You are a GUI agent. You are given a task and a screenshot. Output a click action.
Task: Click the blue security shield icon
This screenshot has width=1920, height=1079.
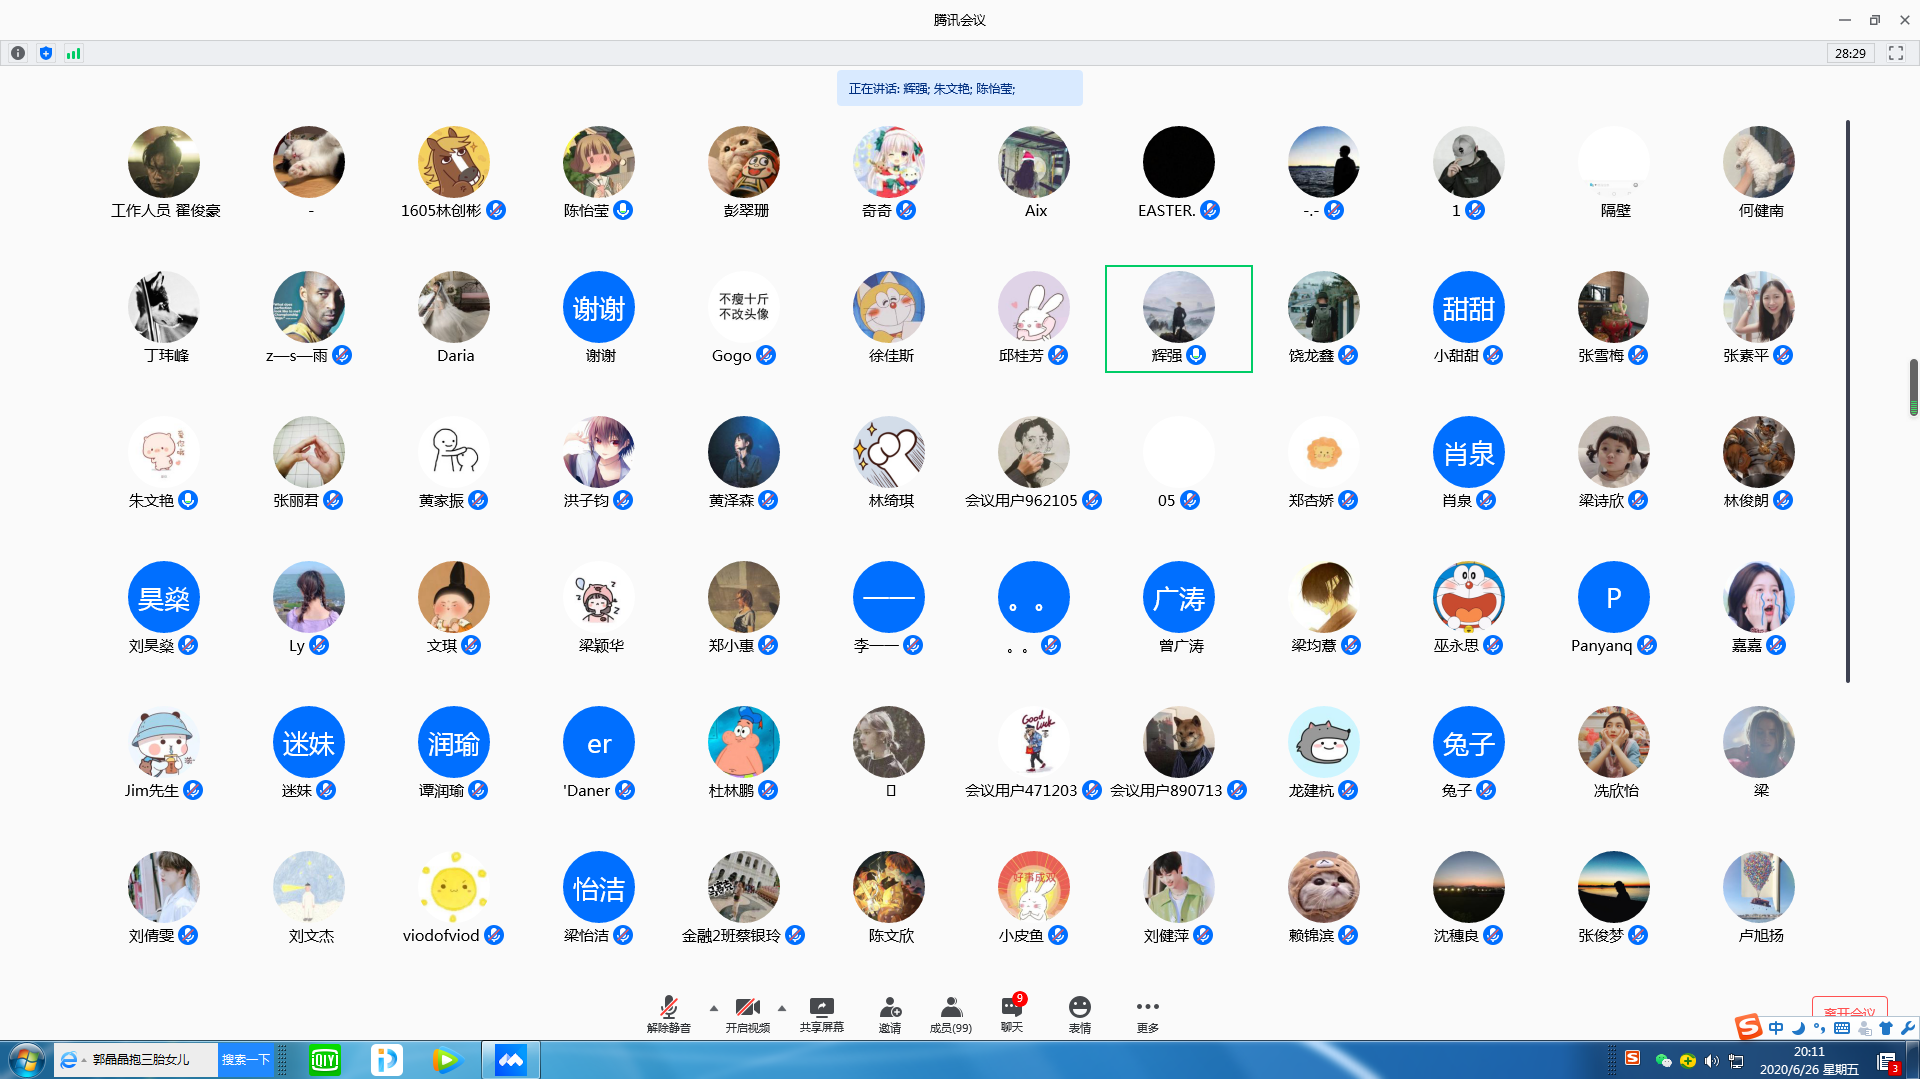pyautogui.click(x=46, y=53)
